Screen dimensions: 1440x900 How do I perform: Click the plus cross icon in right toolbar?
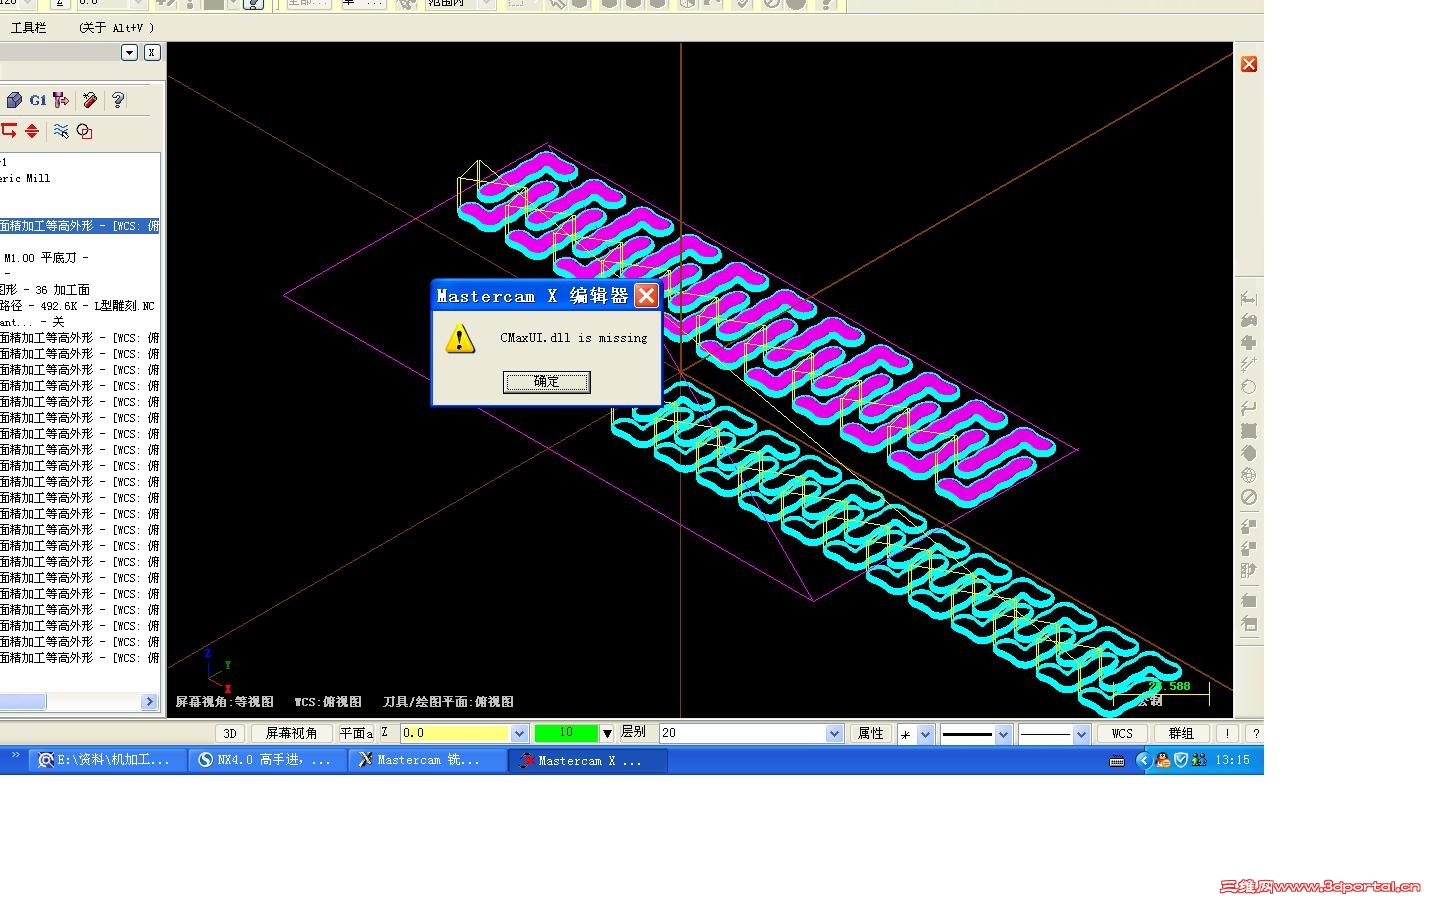point(1249,342)
